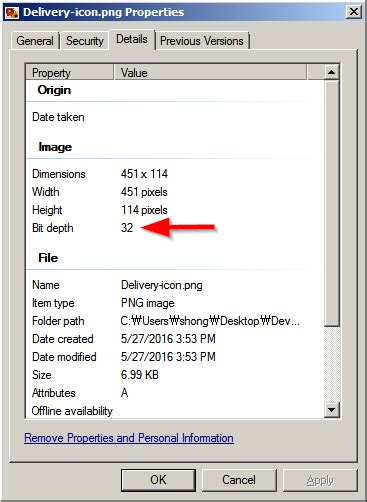Click the Date modified value 5/27/2016 3:53 PM

[168, 357]
